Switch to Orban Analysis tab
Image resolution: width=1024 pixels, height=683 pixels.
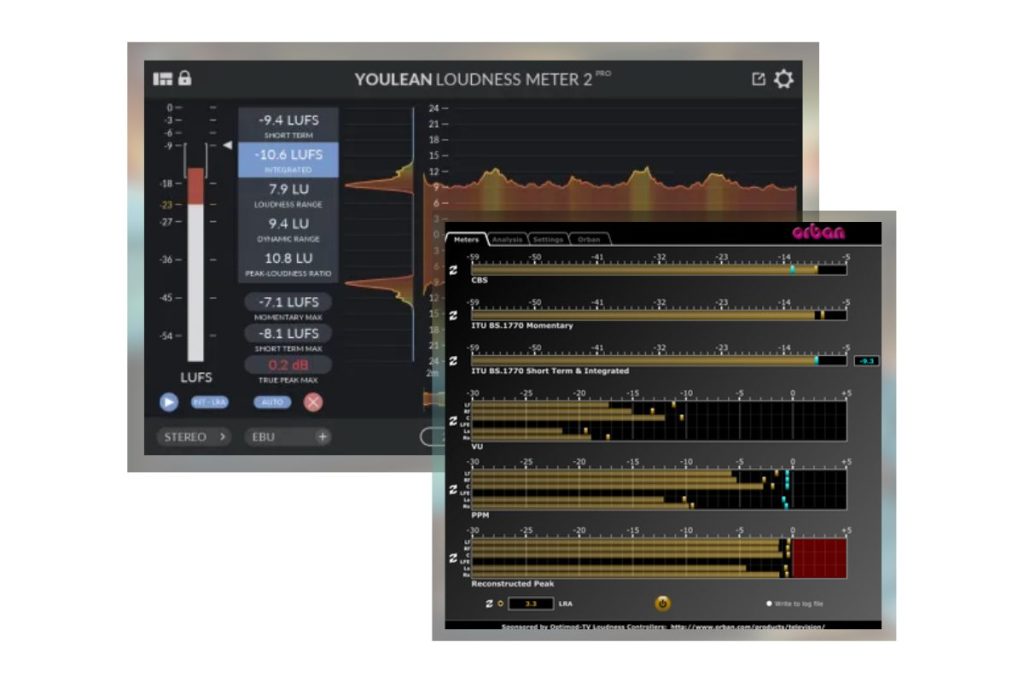click(507, 239)
